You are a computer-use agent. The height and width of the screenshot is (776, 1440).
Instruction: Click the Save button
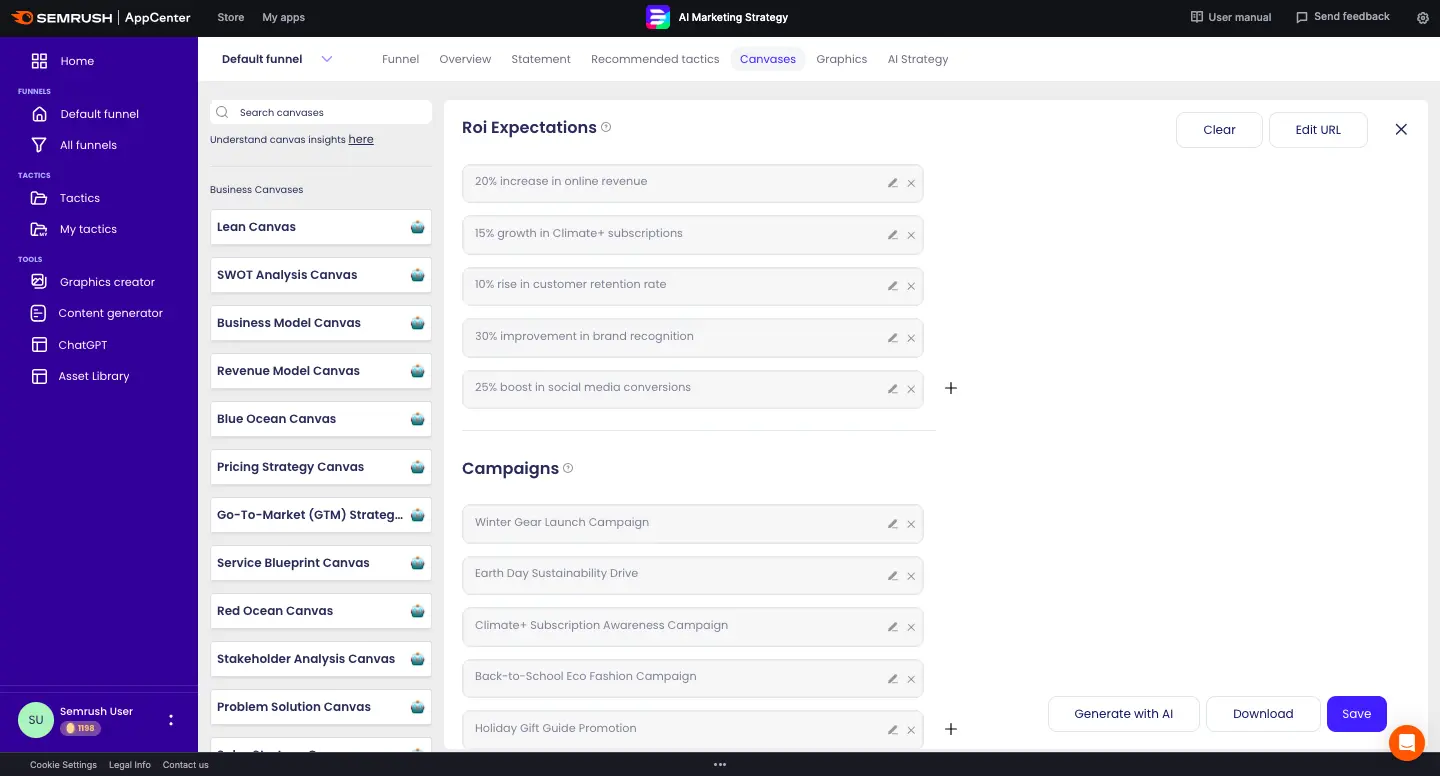(1356, 714)
